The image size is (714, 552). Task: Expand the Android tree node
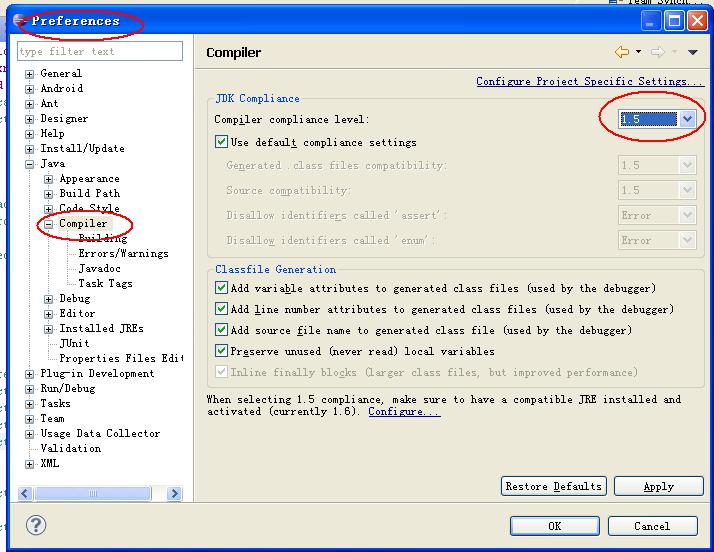[x=30, y=89]
